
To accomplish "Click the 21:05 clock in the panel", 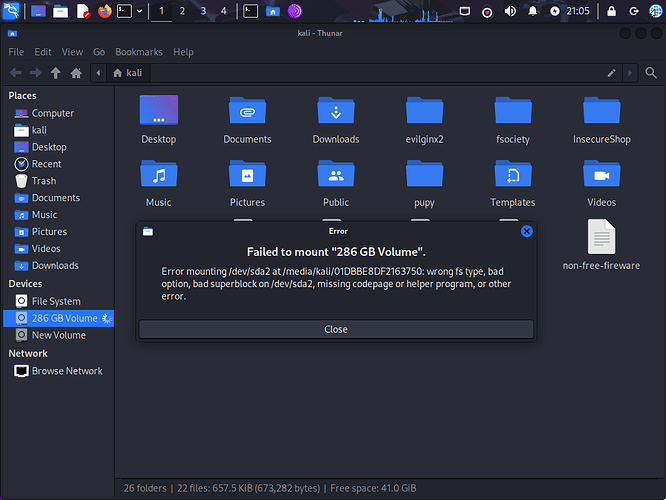I will [x=578, y=11].
